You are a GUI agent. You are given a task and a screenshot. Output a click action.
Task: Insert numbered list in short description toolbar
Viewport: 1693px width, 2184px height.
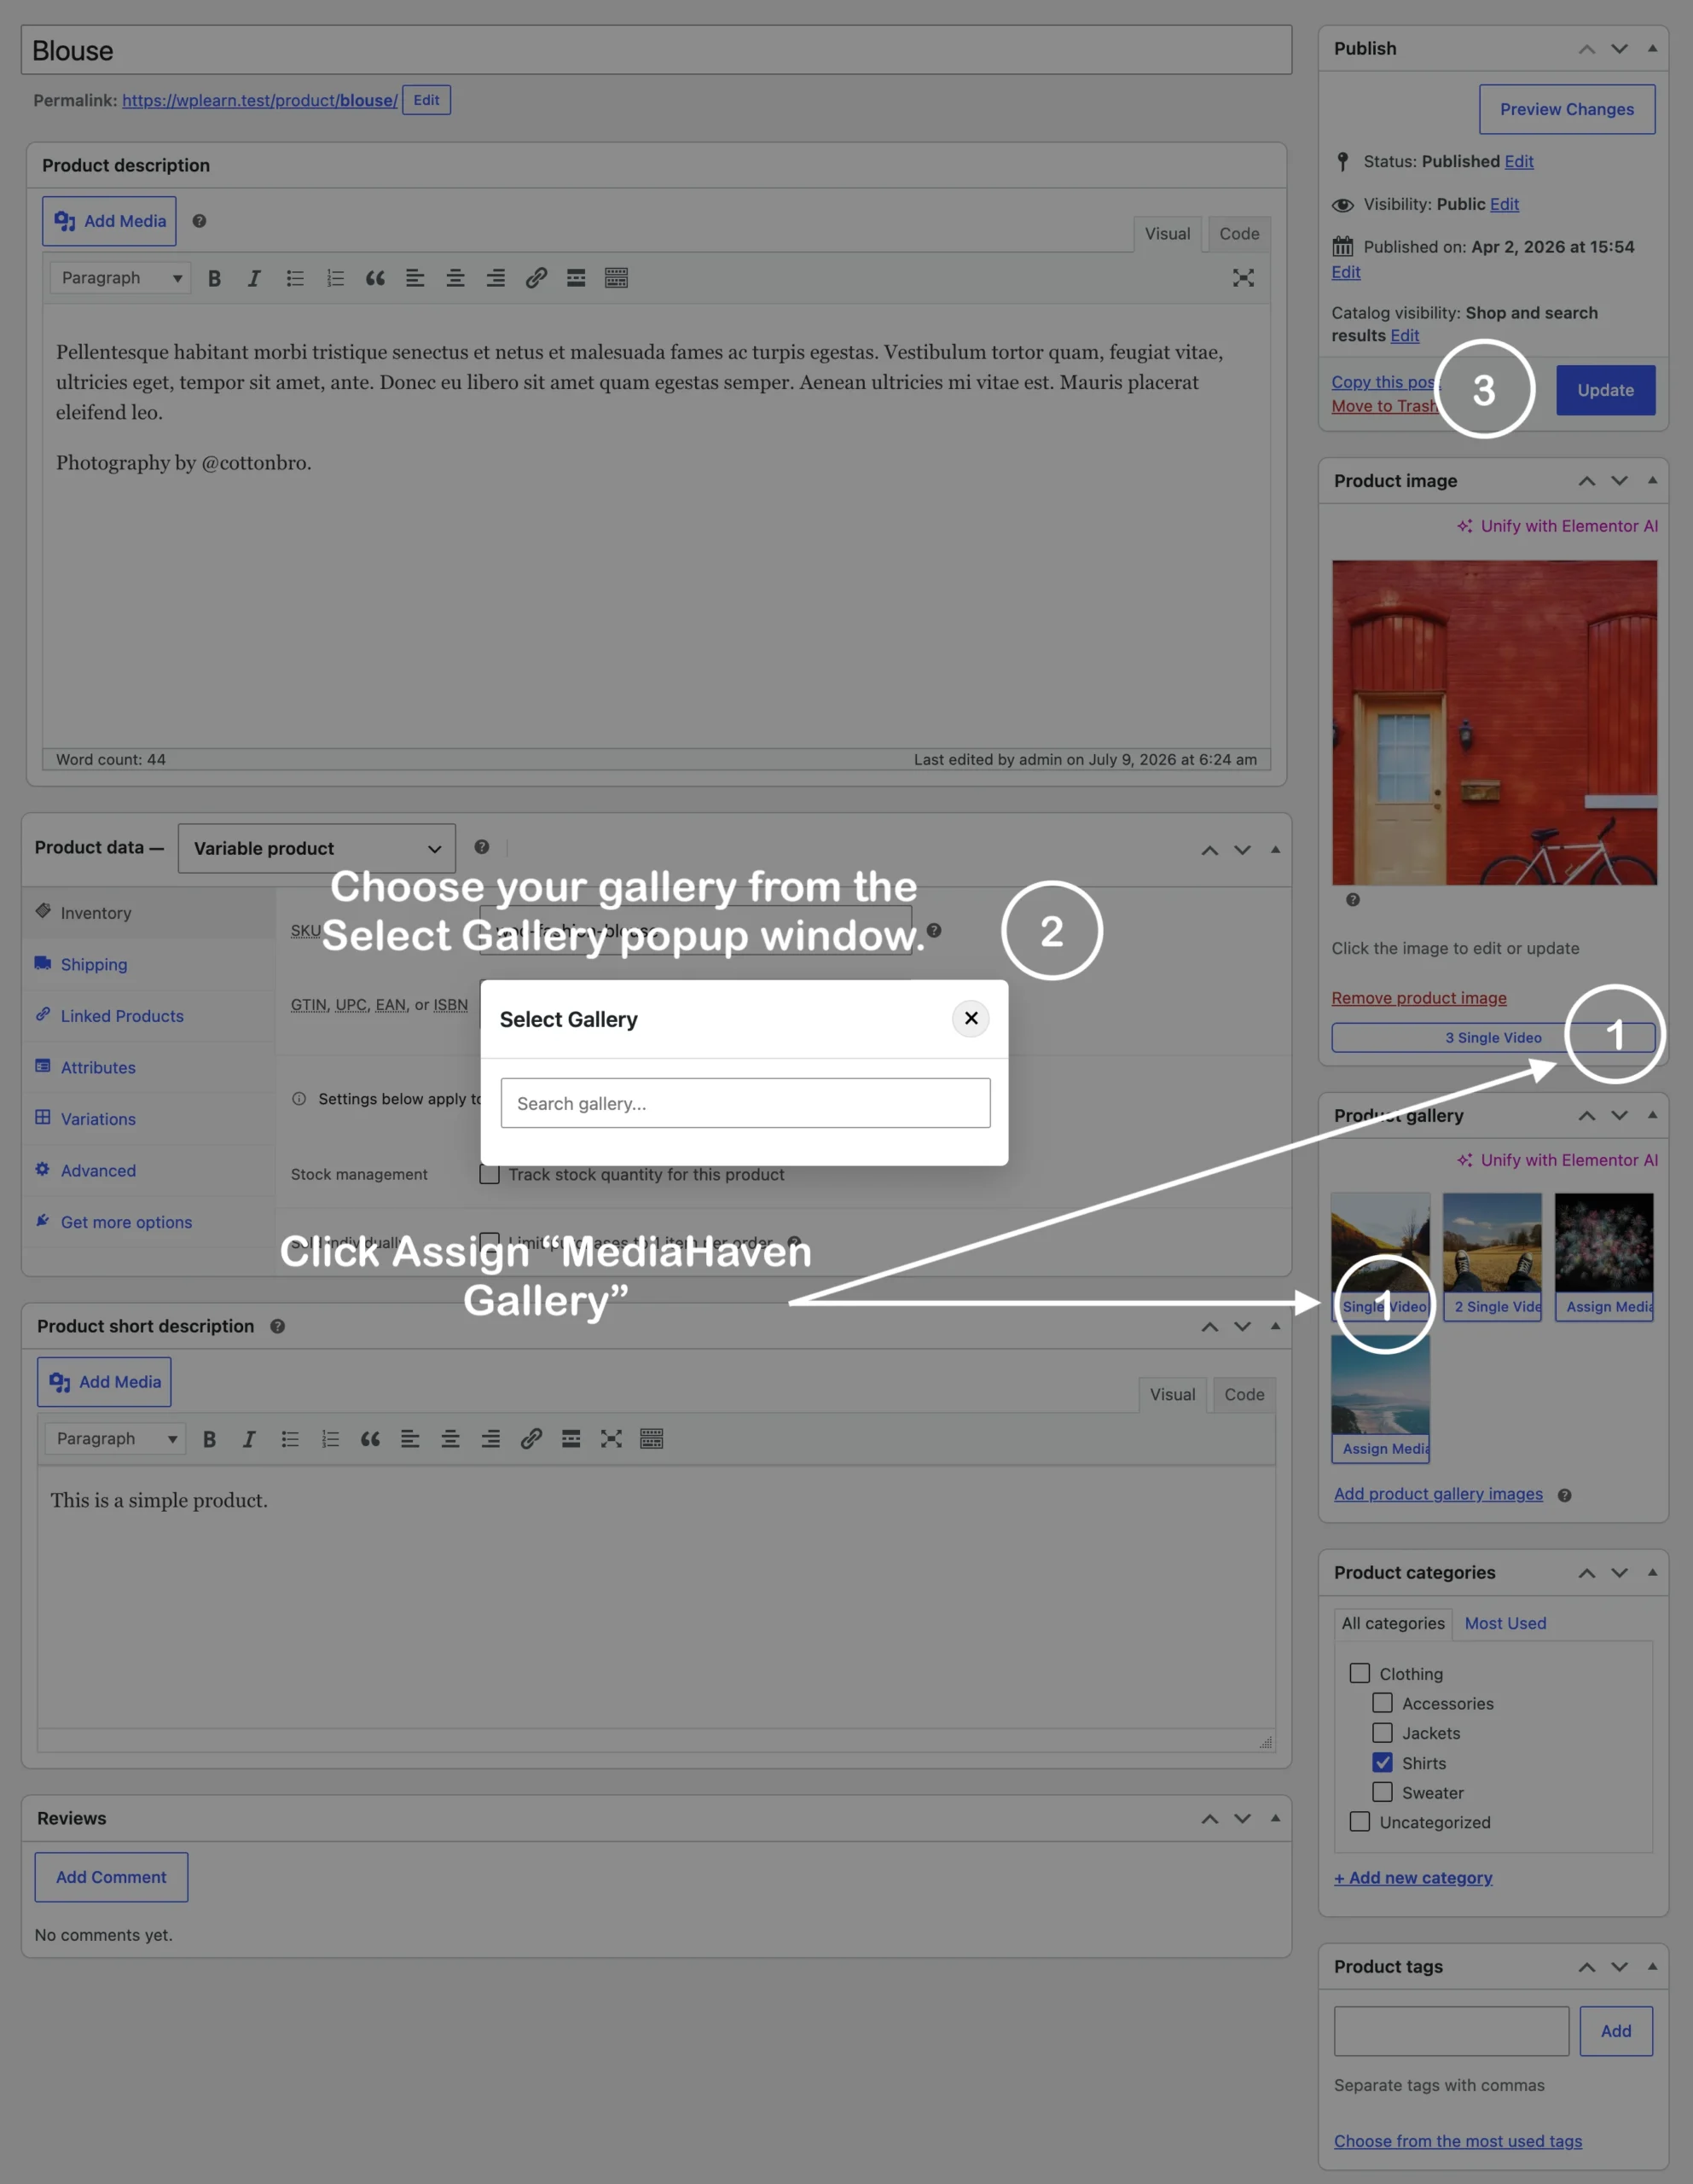[x=330, y=1439]
